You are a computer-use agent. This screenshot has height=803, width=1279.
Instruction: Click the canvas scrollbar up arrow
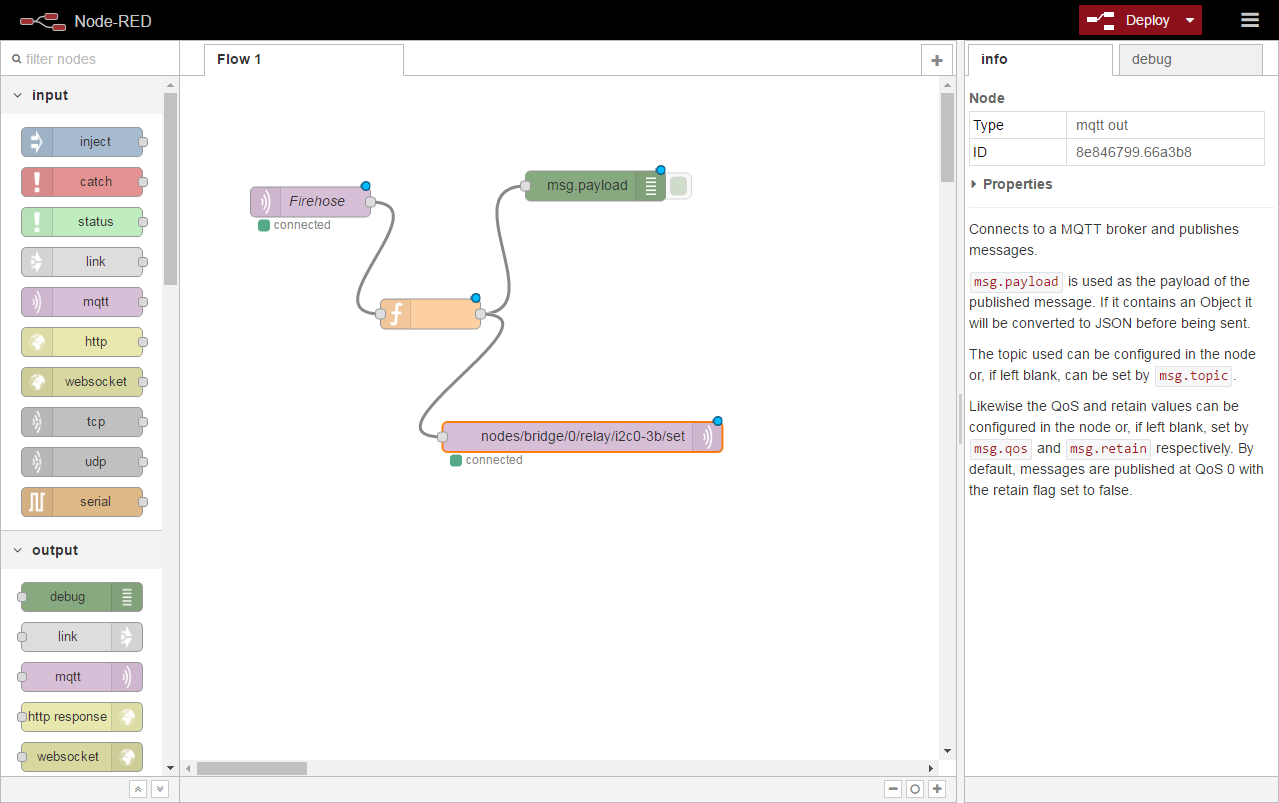pyautogui.click(x=948, y=86)
